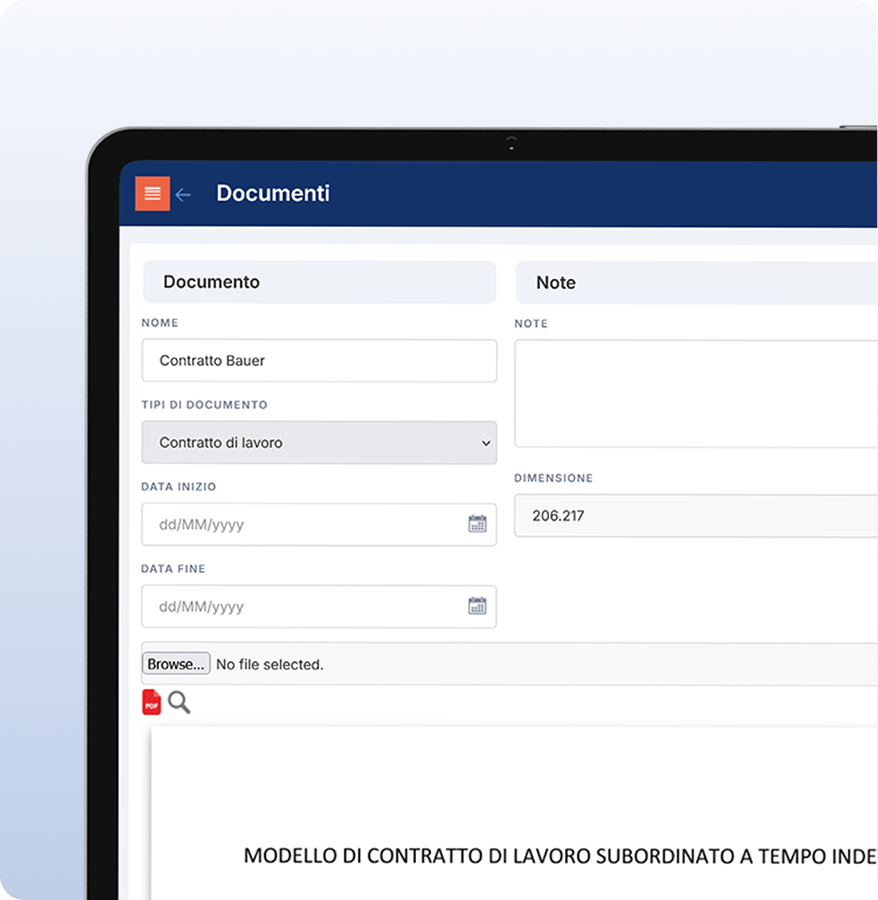The height and width of the screenshot is (900, 878).
Task: Click inside the empty Note textarea
Action: [695, 392]
